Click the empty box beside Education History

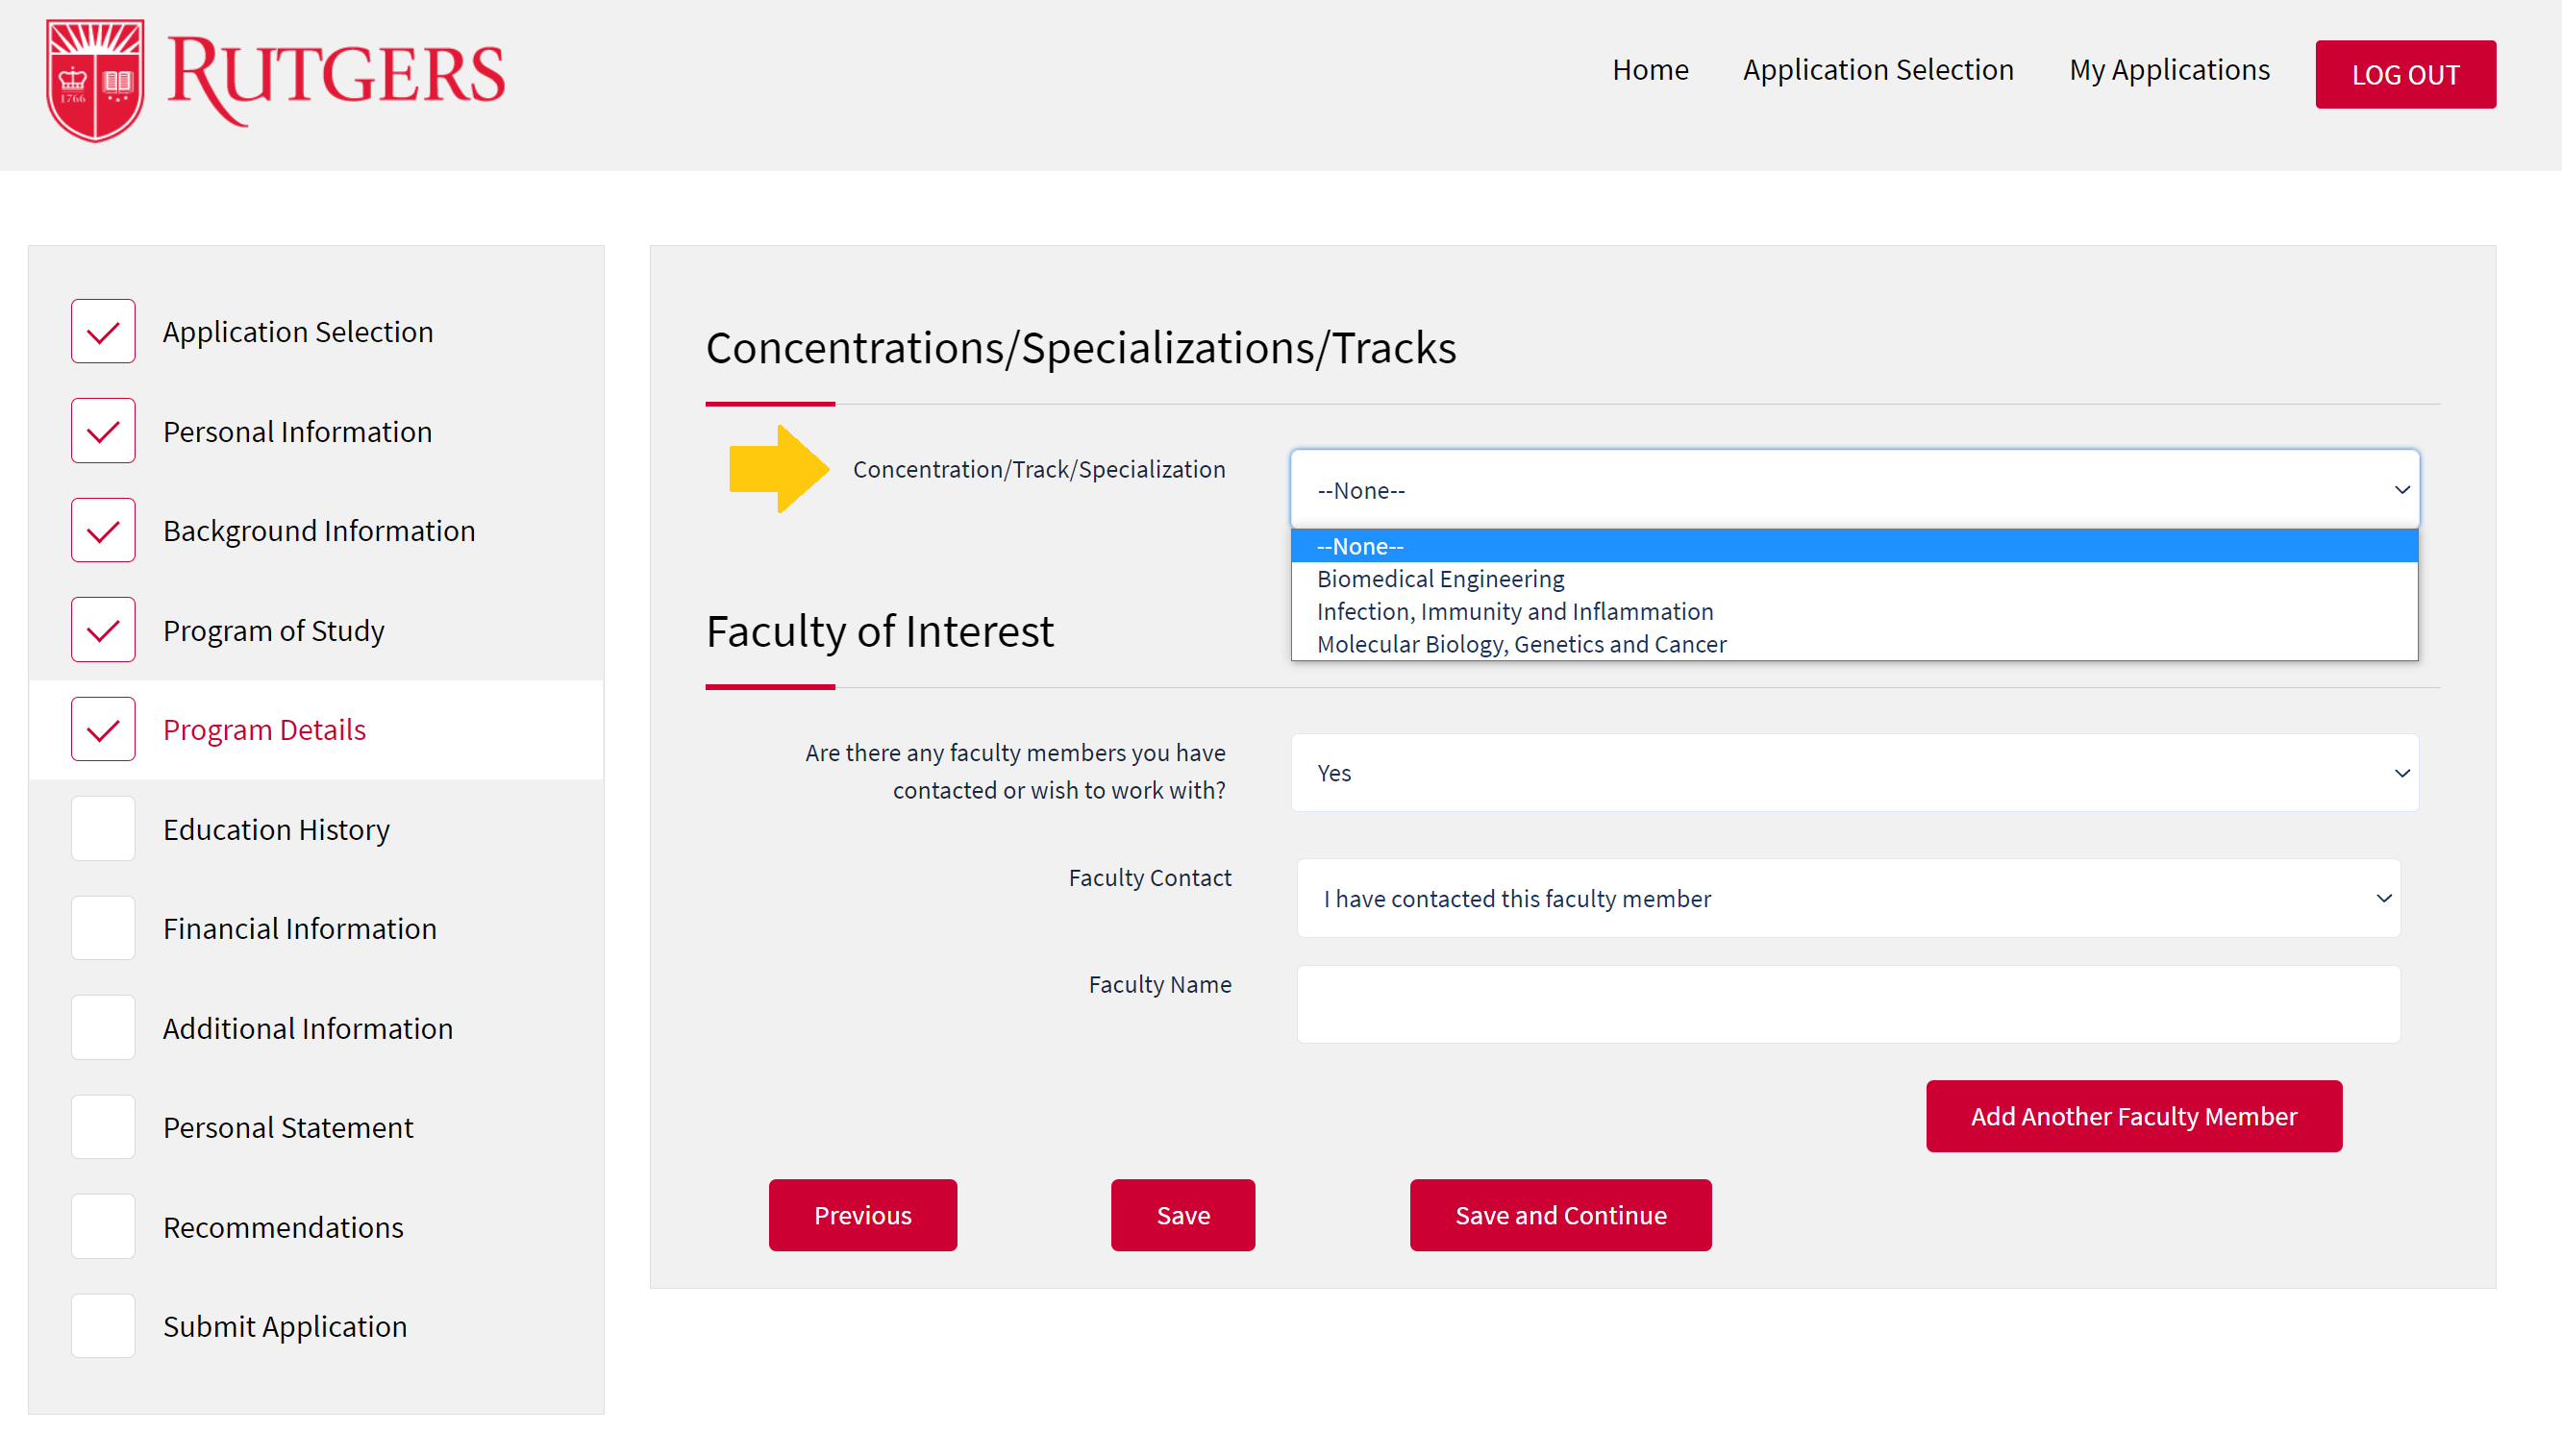coord(103,829)
